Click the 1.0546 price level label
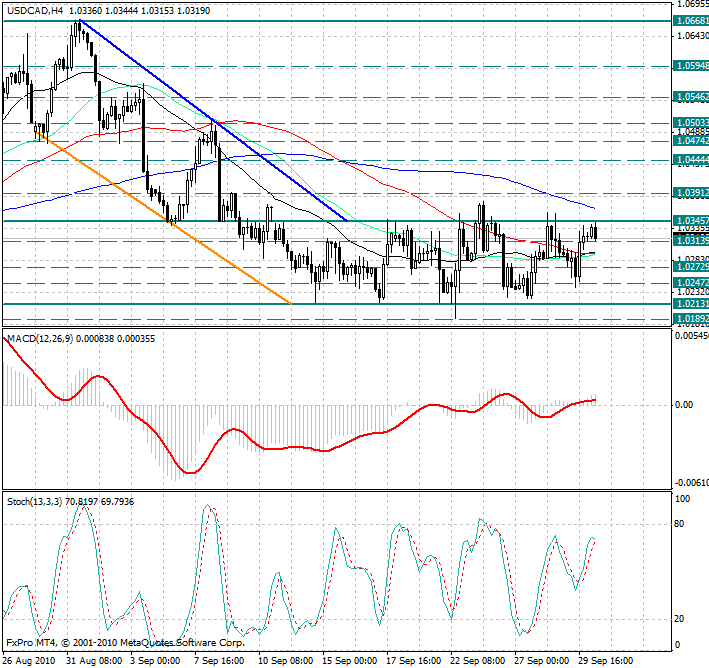 [x=691, y=97]
